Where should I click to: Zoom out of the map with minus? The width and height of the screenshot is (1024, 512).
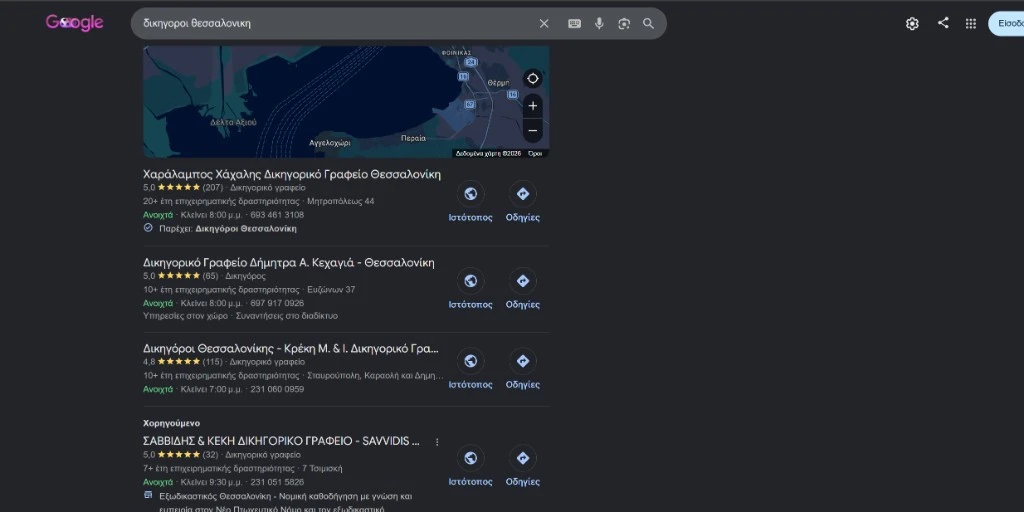point(533,131)
